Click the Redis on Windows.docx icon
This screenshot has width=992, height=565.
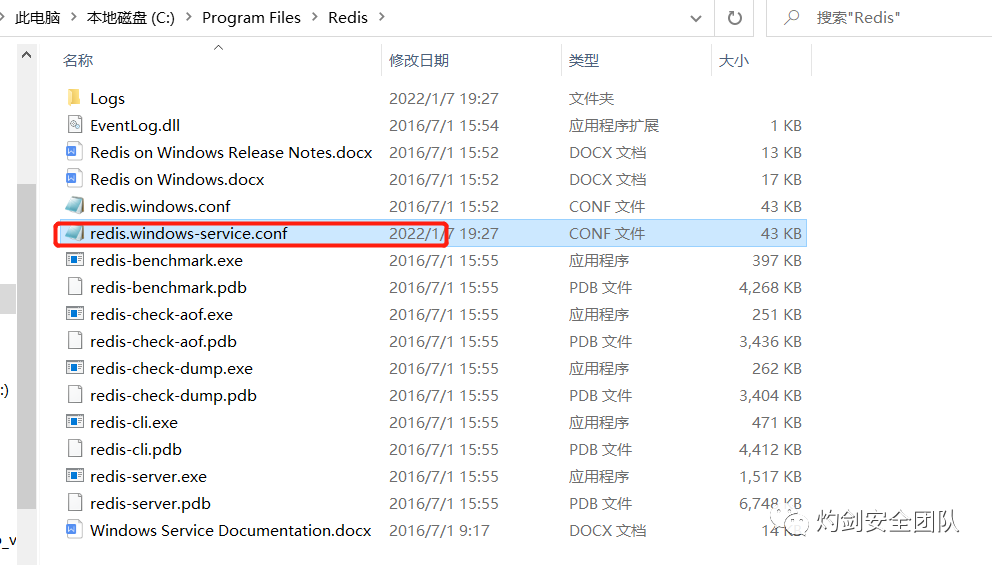click(x=74, y=179)
